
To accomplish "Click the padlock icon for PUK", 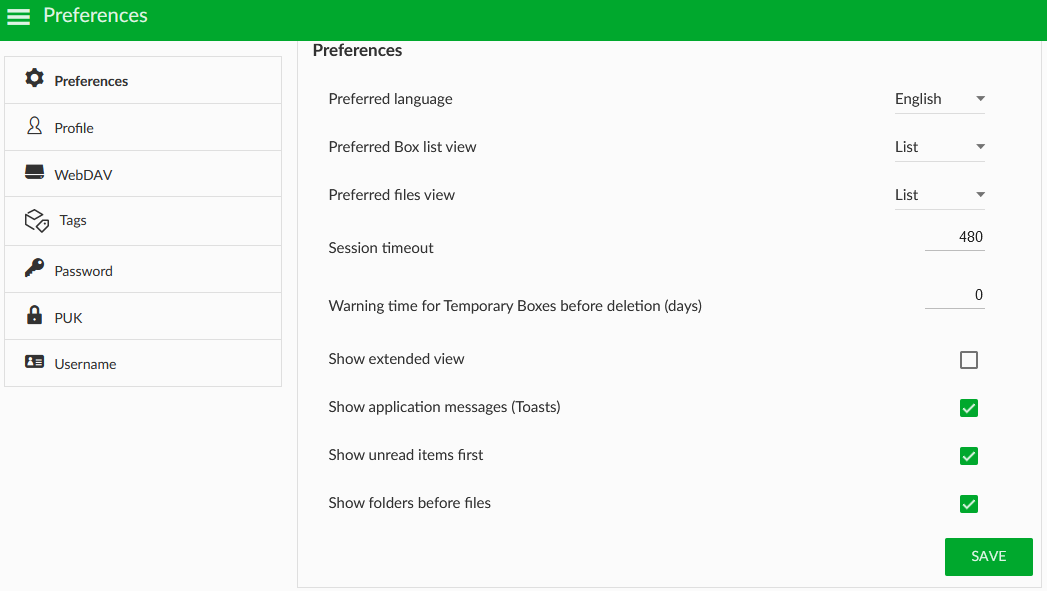I will click(34, 315).
